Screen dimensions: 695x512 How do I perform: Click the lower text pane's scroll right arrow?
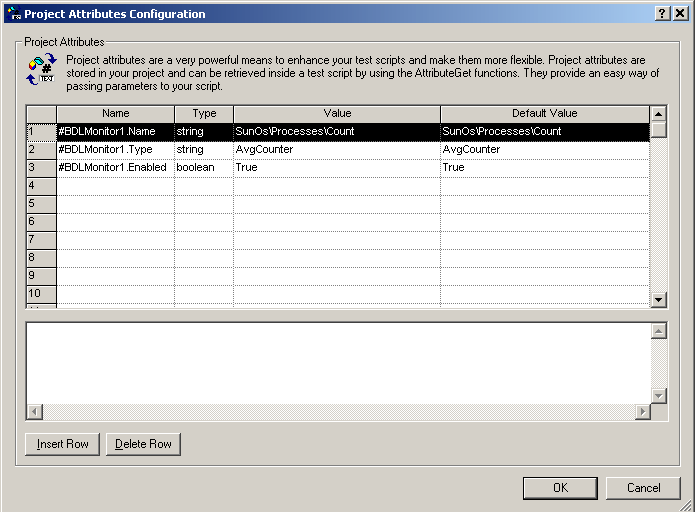pyautogui.click(x=640, y=412)
